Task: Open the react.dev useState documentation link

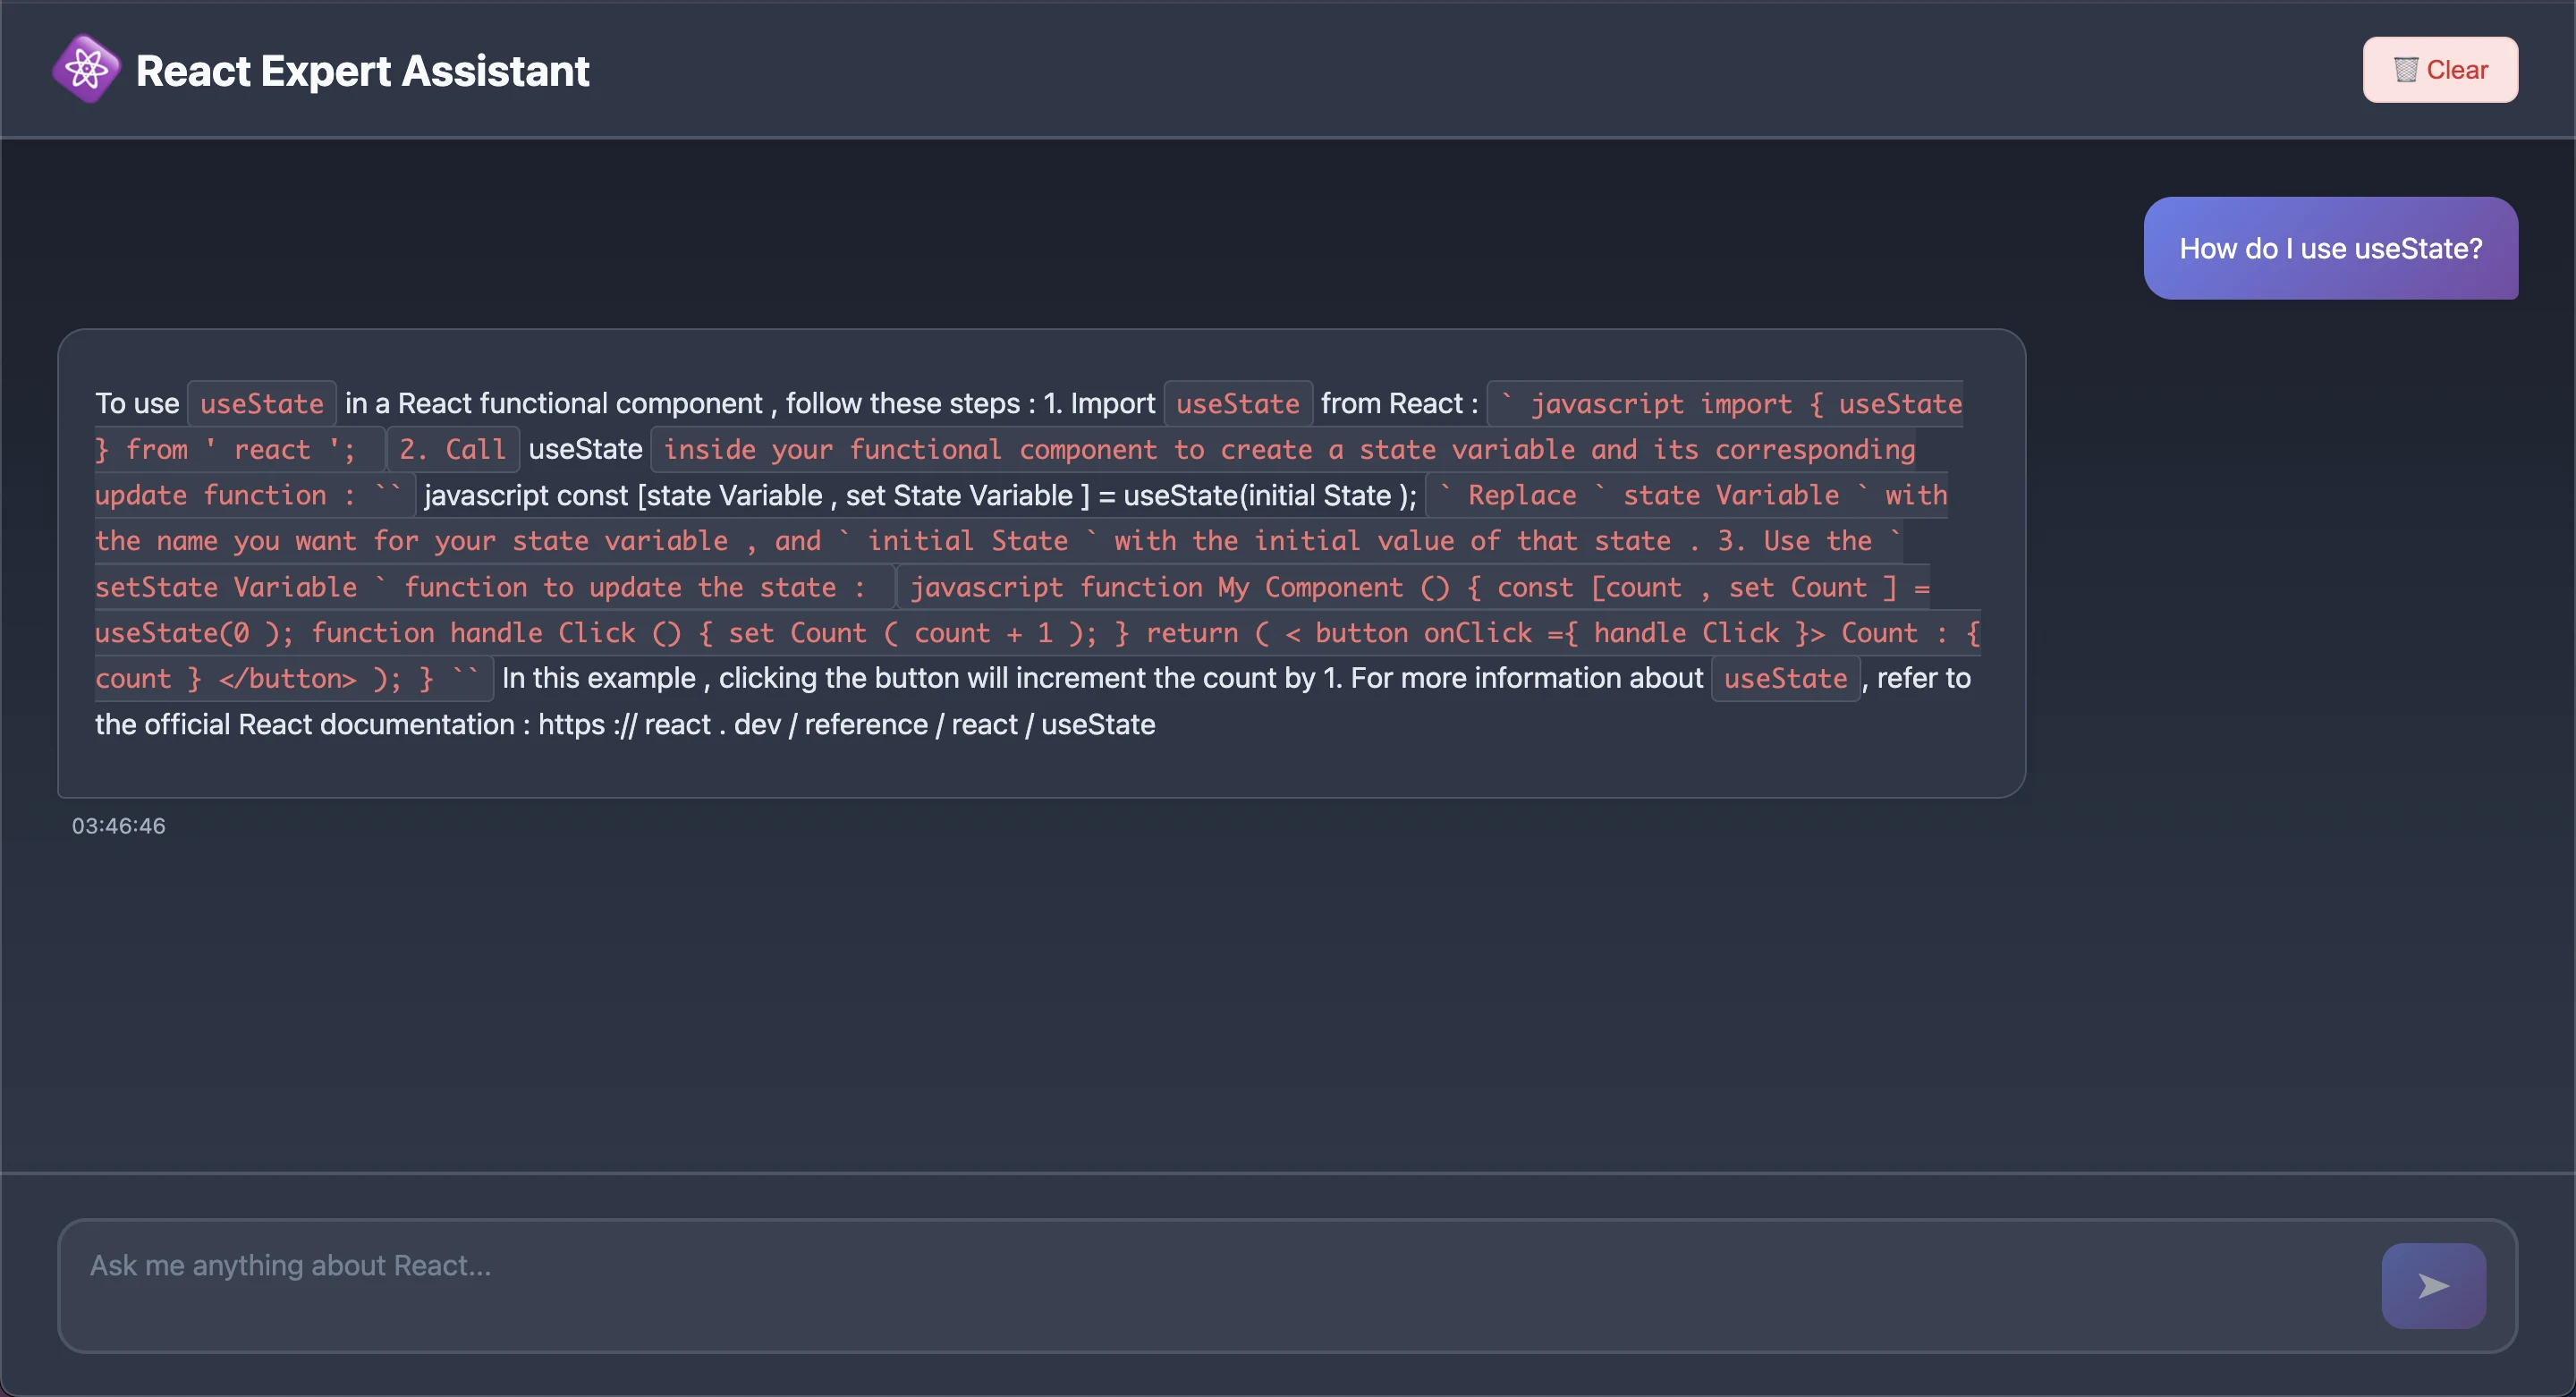Action: pos(845,725)
